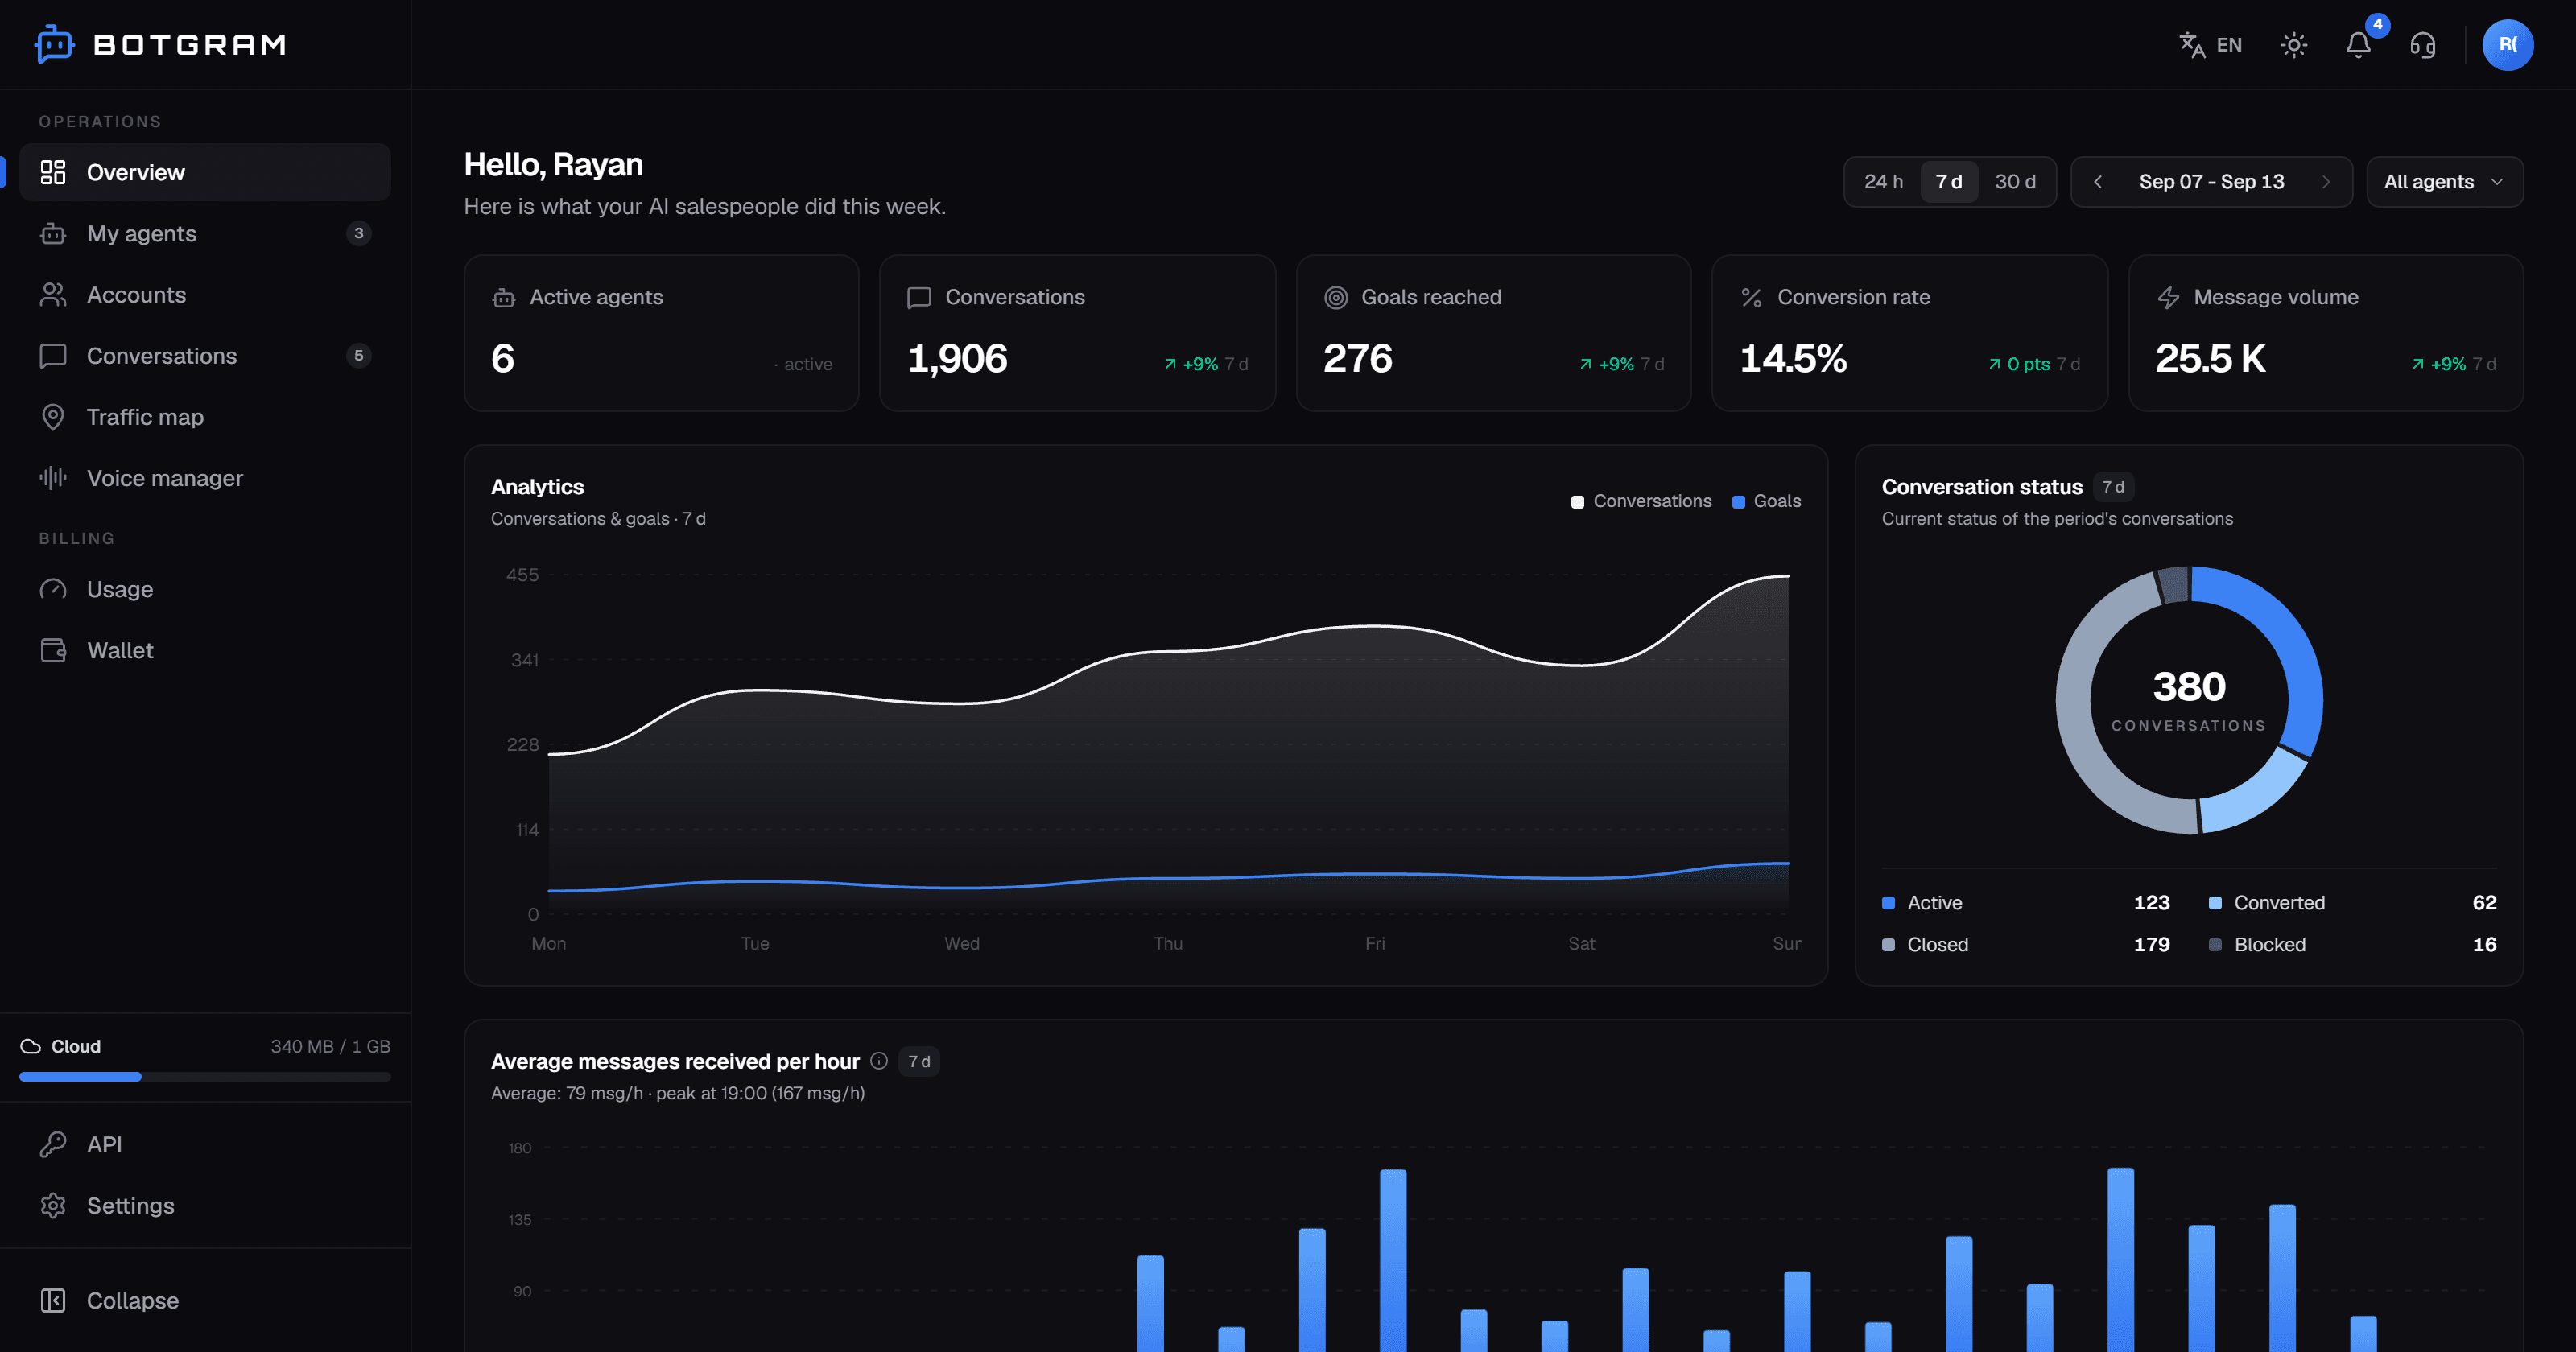The width and height of the screenshot is (2576, 1352).
Task: Open the Sep 07 - Sep 13 date picker
Action: click(x=2211, y=181)
